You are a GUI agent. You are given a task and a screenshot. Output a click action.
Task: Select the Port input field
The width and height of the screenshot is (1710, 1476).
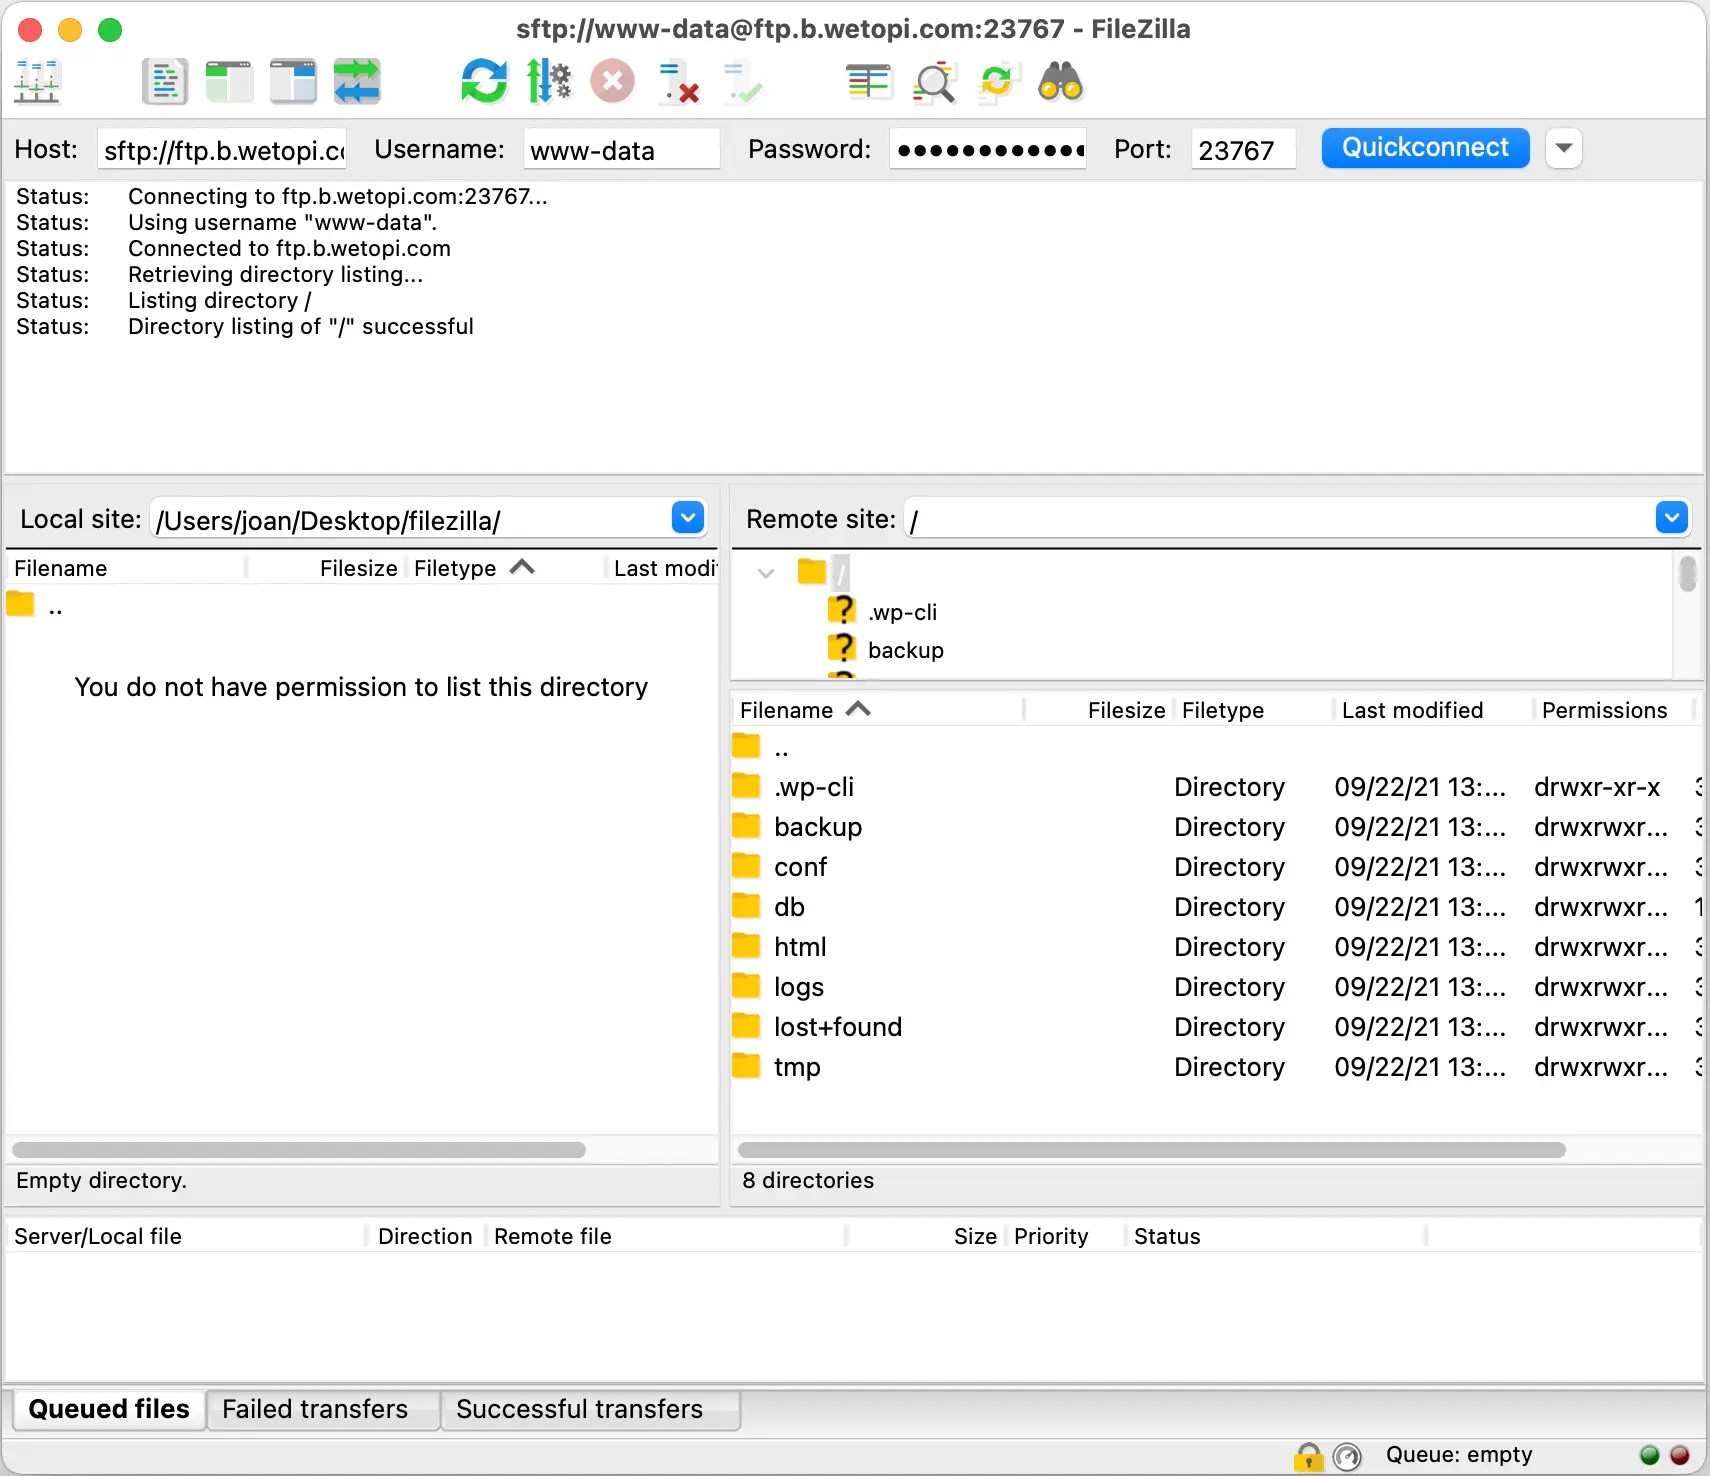coord(1242,150)
